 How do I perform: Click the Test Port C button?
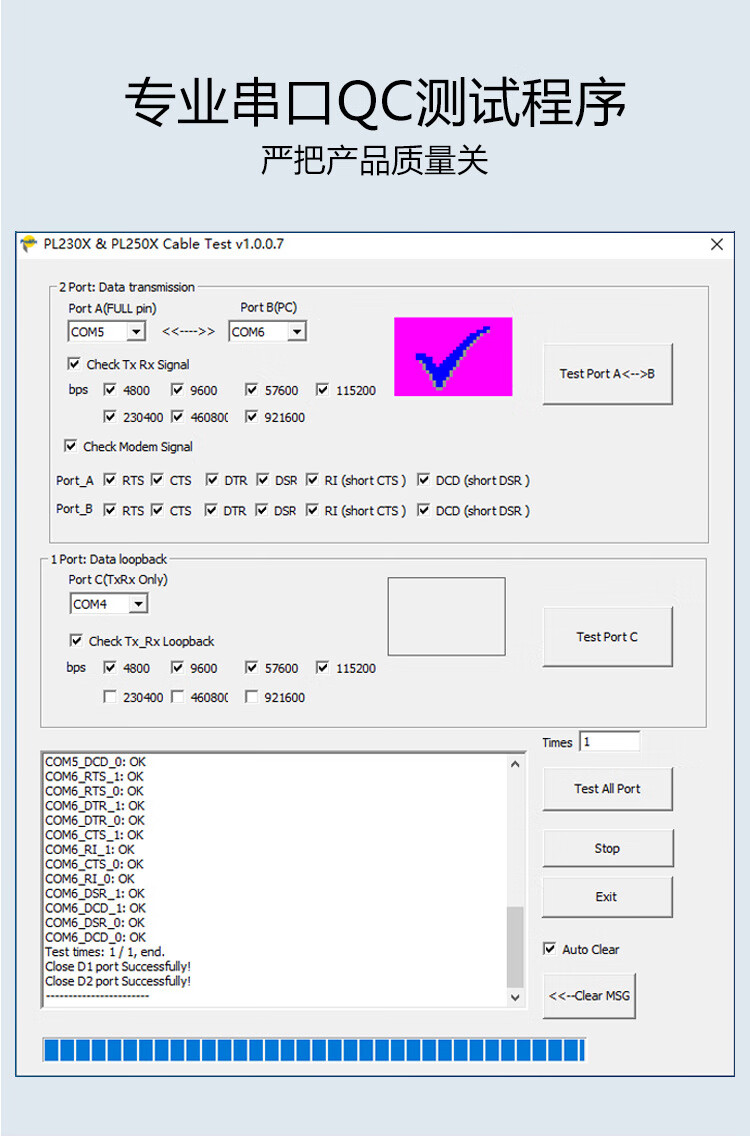pyautogui.click(x=607, y=637)
